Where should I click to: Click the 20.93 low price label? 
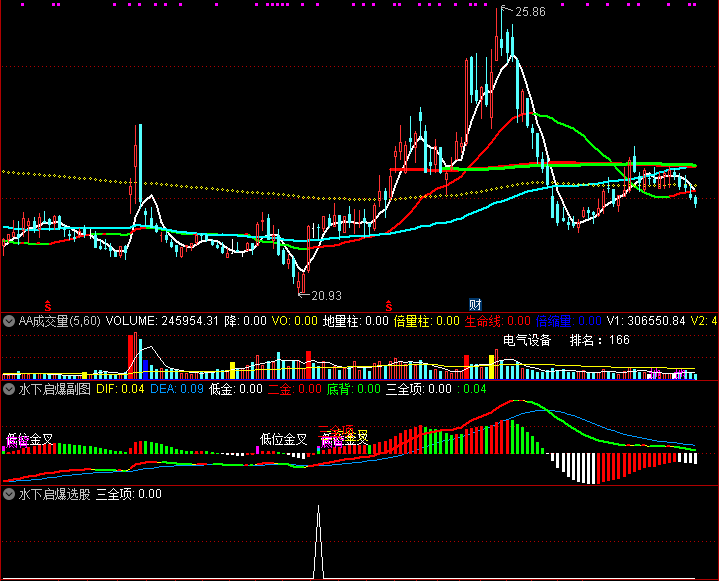[326, 296]
